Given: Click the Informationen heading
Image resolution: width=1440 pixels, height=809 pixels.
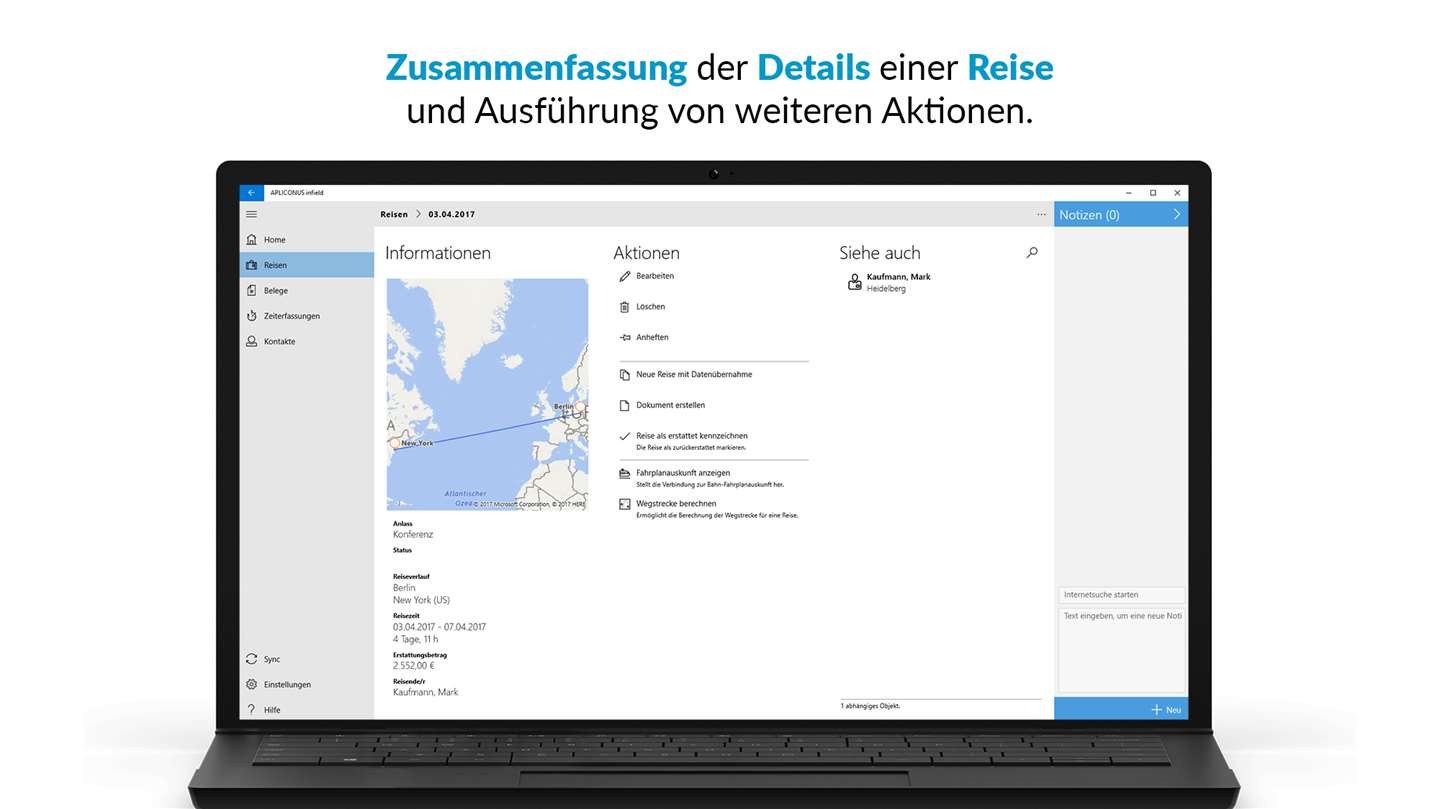Looking at the screenshot, I should tap(438, 253).
